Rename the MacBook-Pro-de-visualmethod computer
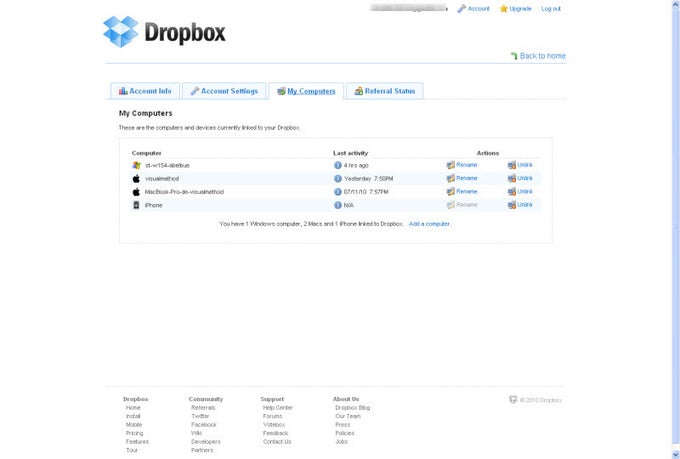Screen dimensions: 680x459 (462, 191)
